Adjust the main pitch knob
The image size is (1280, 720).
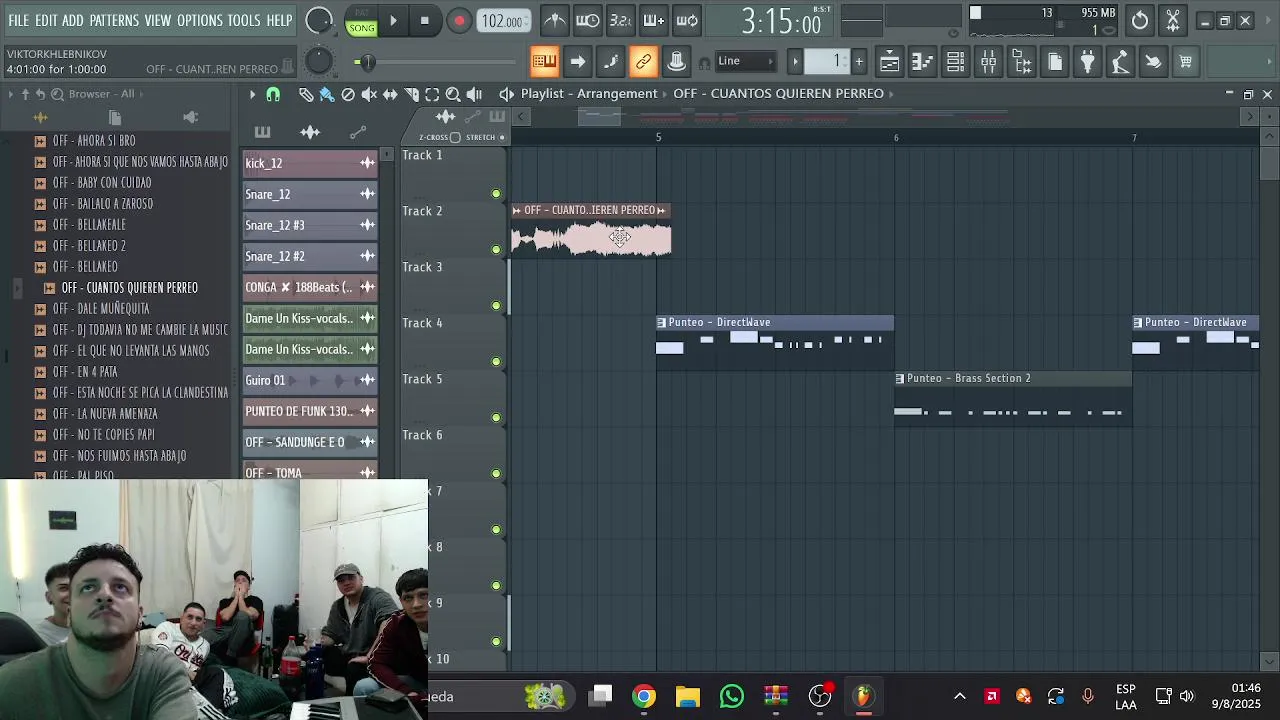pos(318,62)
